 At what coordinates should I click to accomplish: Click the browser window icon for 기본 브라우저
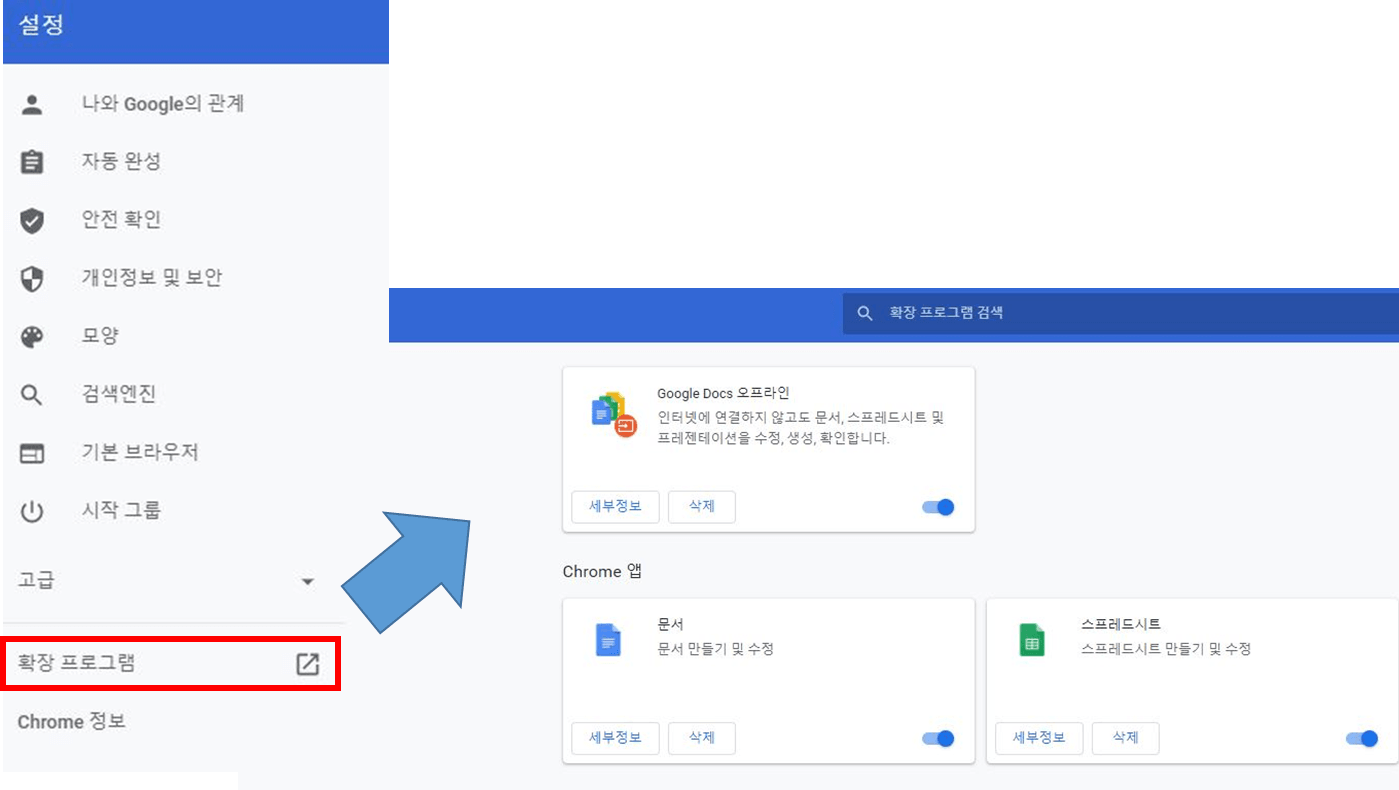(32, 454)
